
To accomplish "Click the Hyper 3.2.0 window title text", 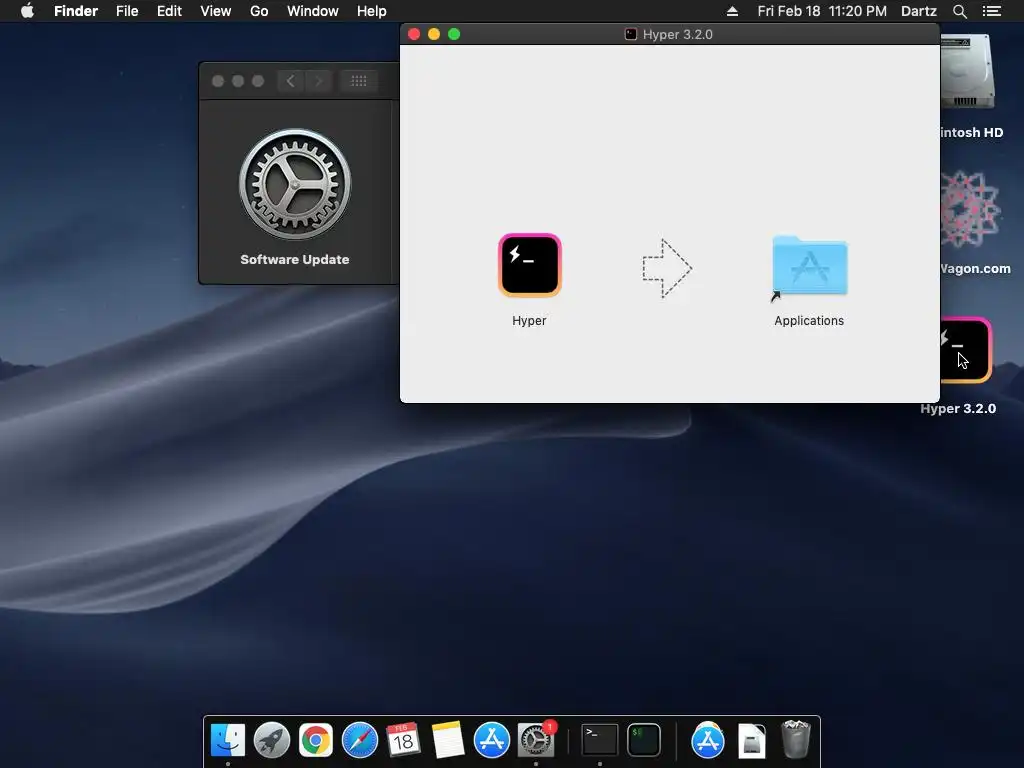I will tap(678, 35).
